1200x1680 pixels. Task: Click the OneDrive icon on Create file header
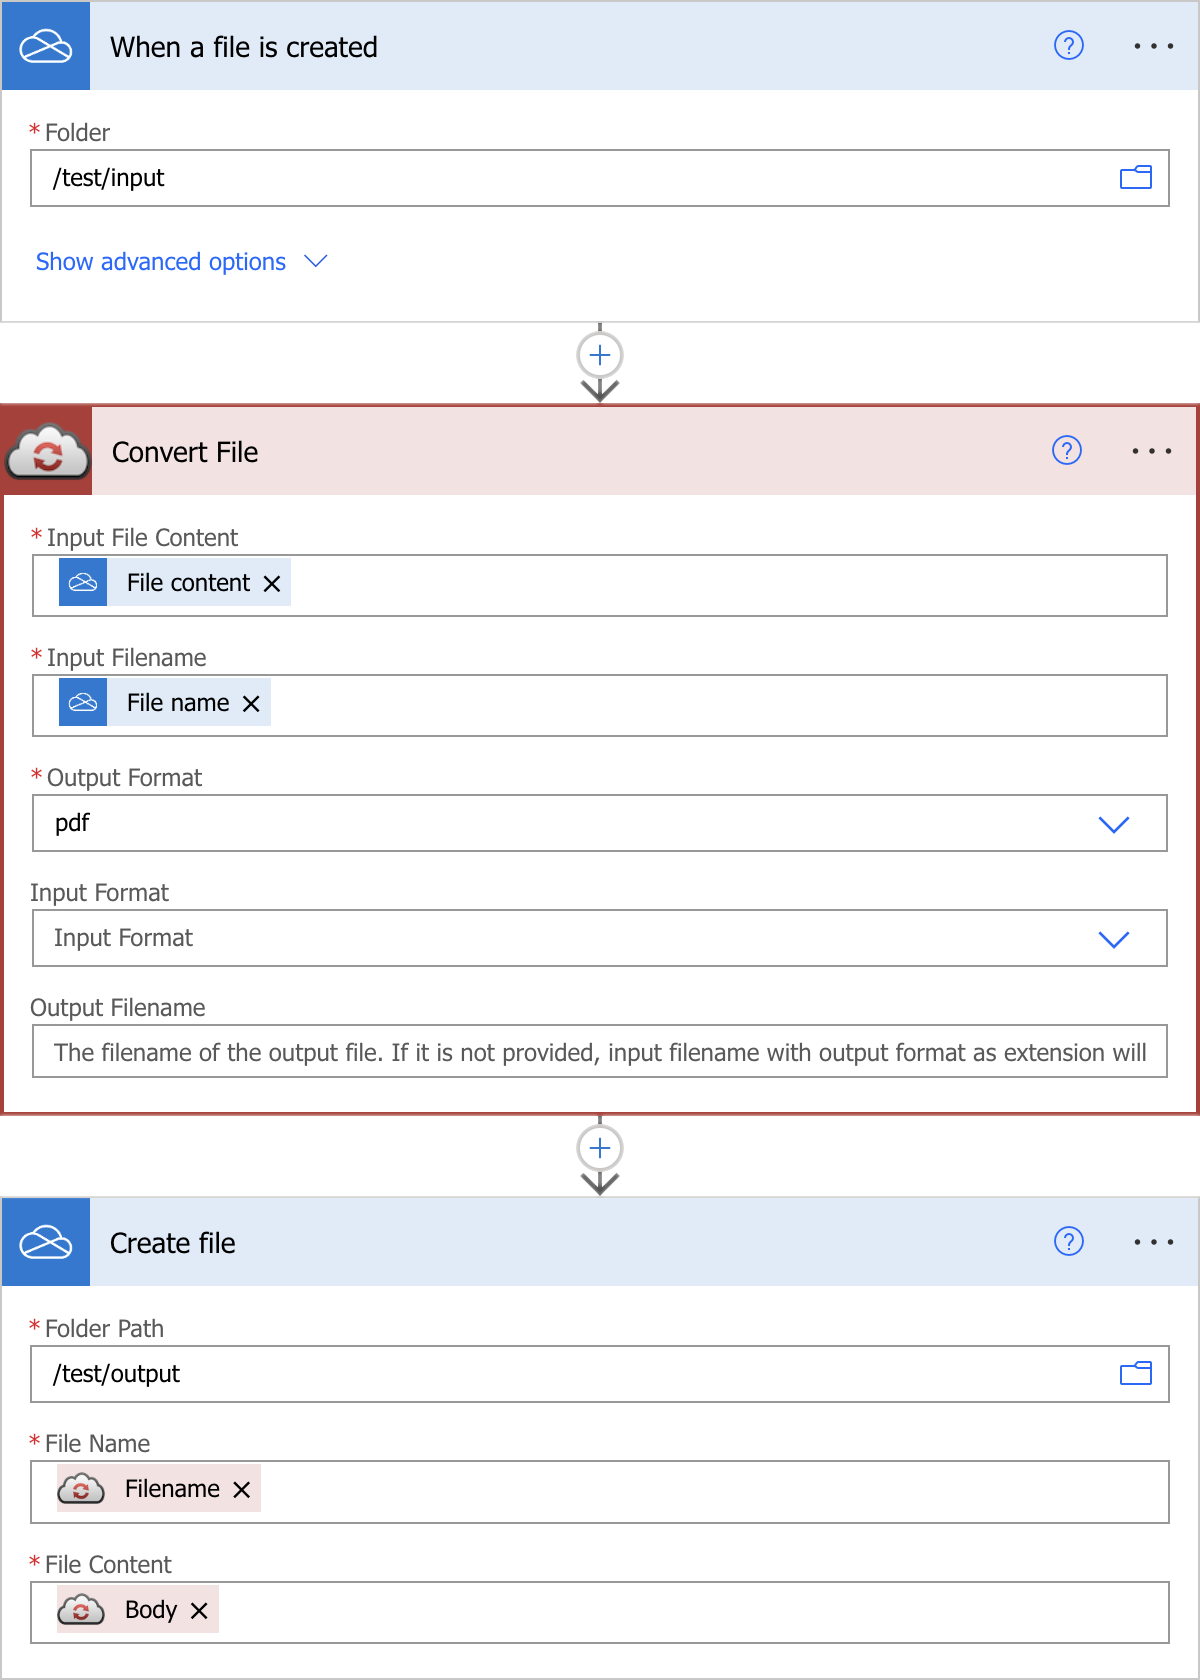pyautogui.click(x=46, y=1242)
